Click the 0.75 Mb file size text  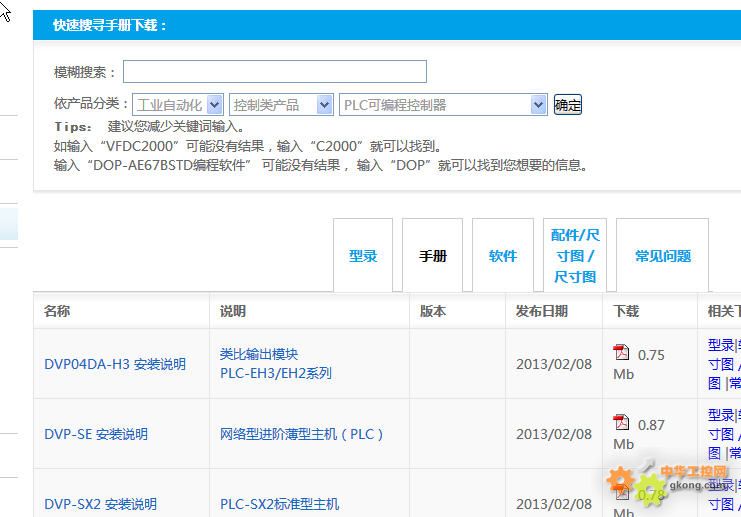tap(639, 364)
